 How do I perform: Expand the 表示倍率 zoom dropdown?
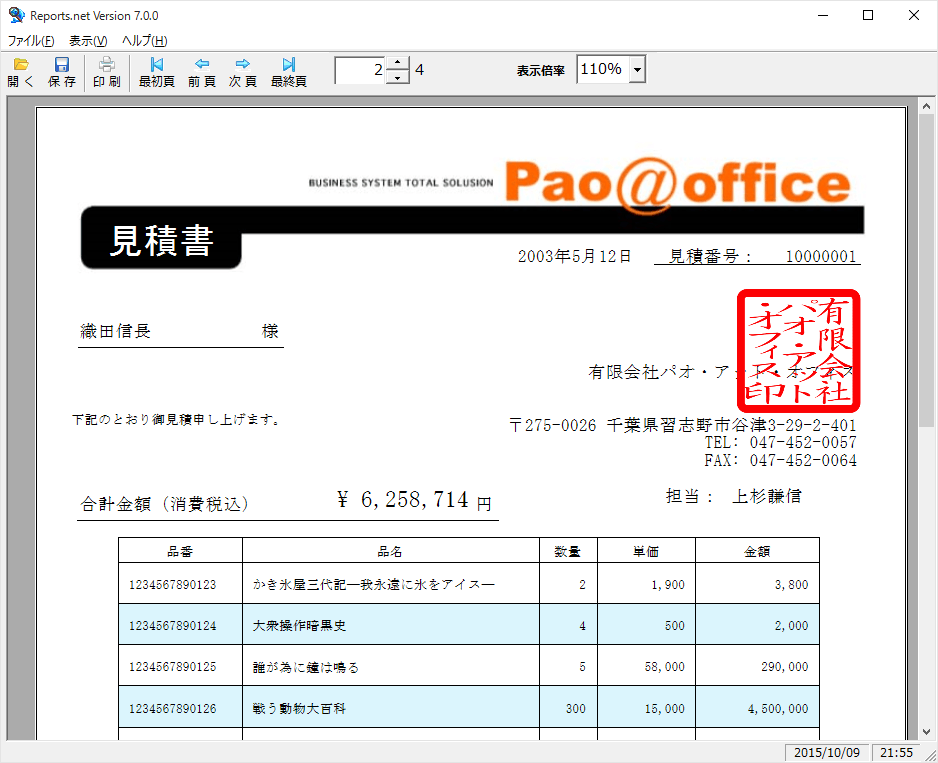[637, 70]
